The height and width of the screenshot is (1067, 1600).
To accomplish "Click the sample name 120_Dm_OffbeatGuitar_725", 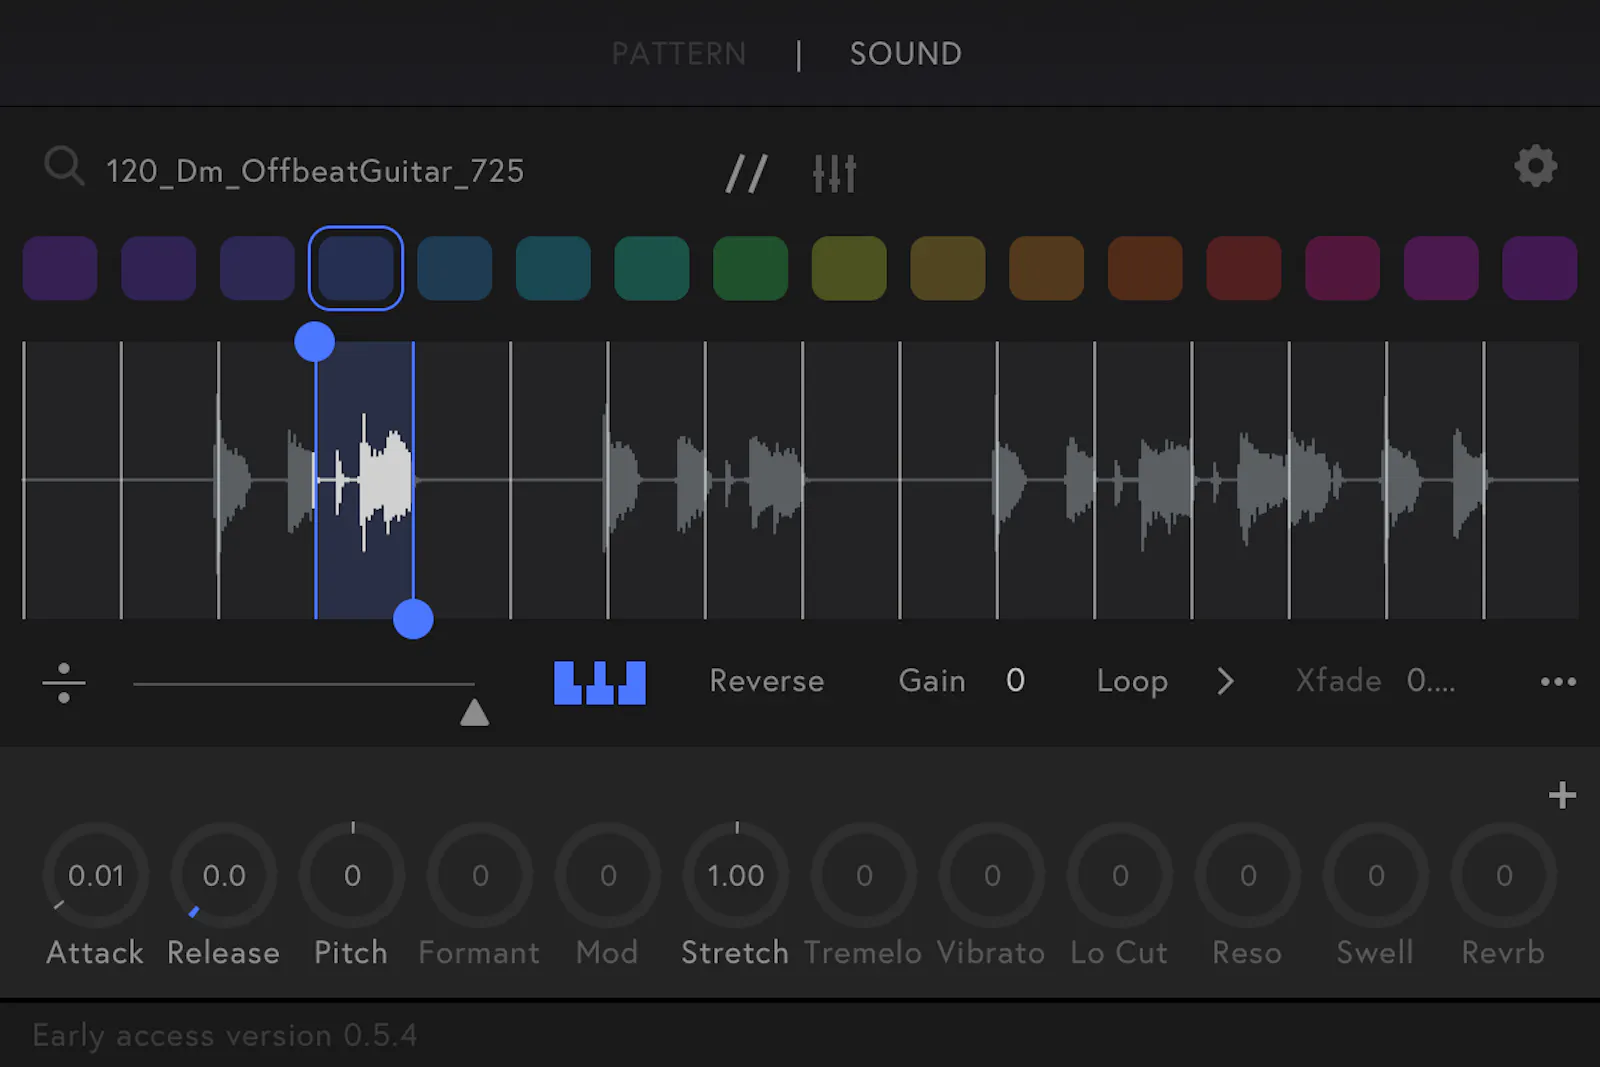I will tap(315, 171).
